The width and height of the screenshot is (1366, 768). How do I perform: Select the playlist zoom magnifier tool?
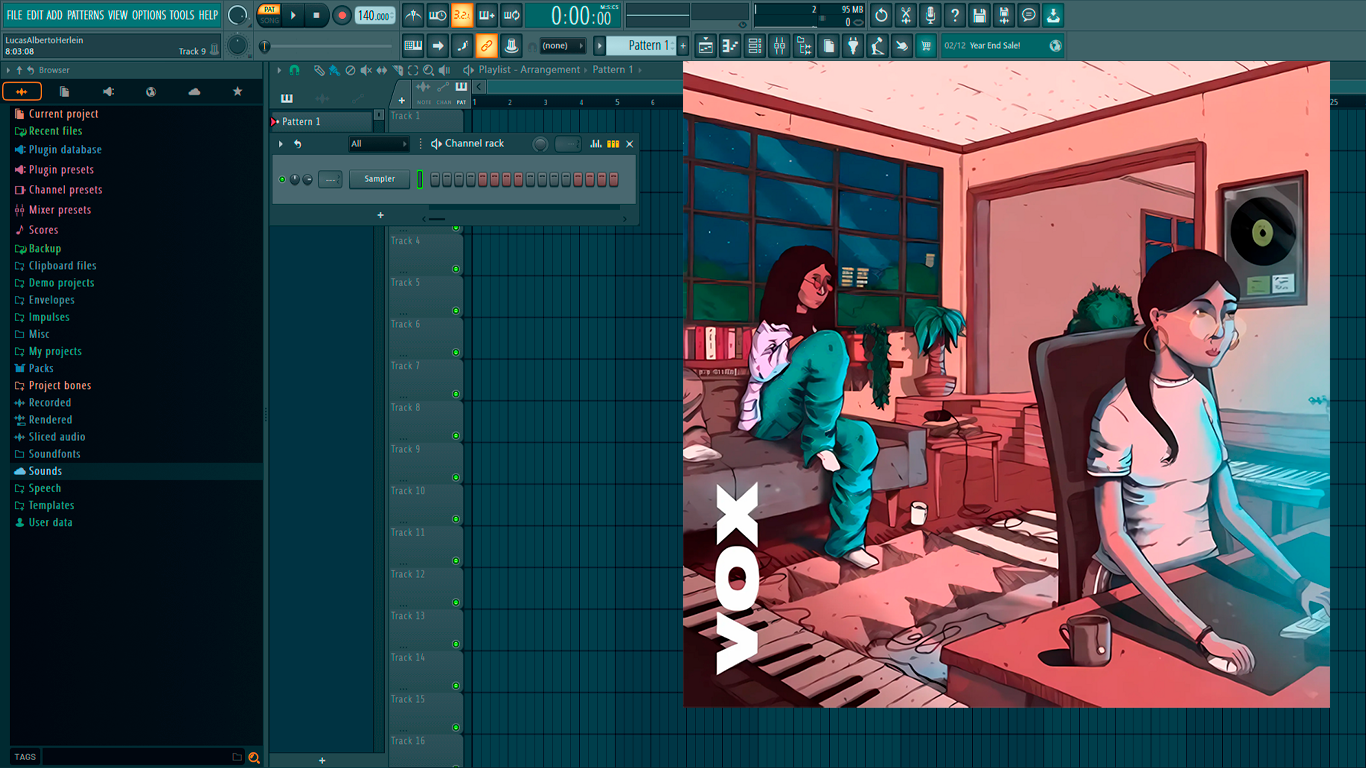click(x=428, y=70)
